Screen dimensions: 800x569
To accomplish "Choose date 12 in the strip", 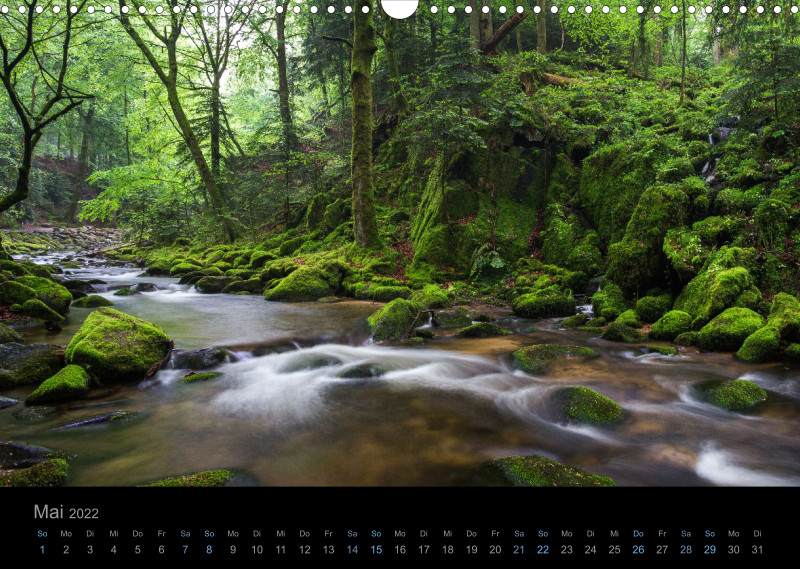I will point(305,550).
